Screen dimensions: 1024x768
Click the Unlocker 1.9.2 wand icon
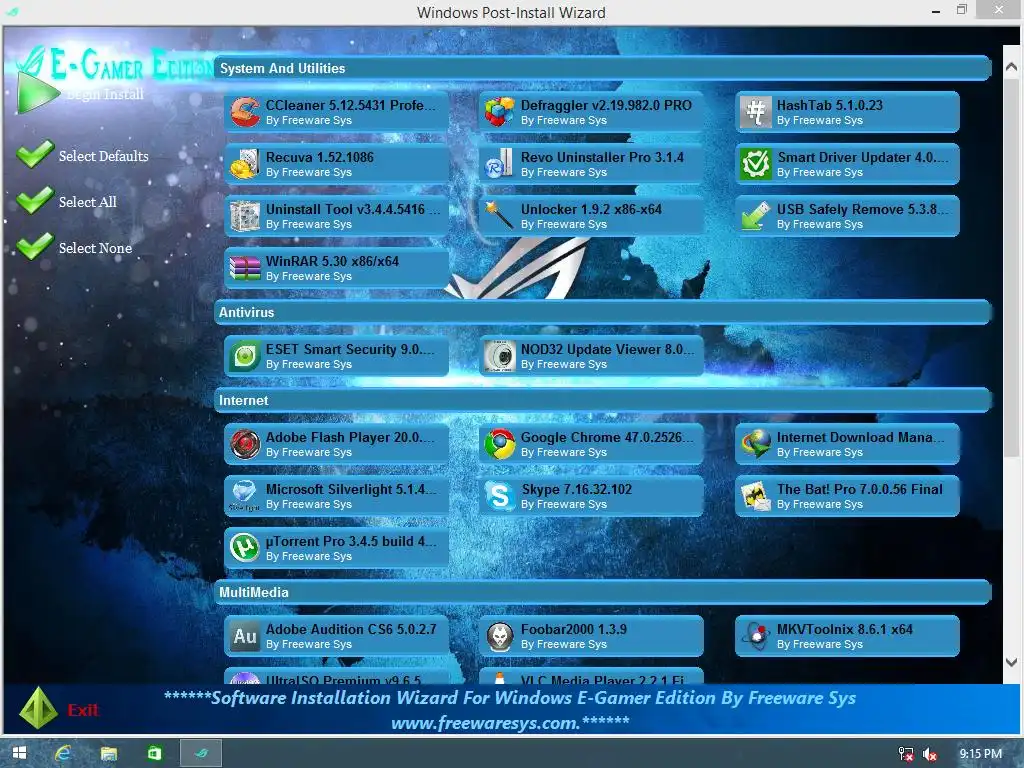[x=500, y=216]
